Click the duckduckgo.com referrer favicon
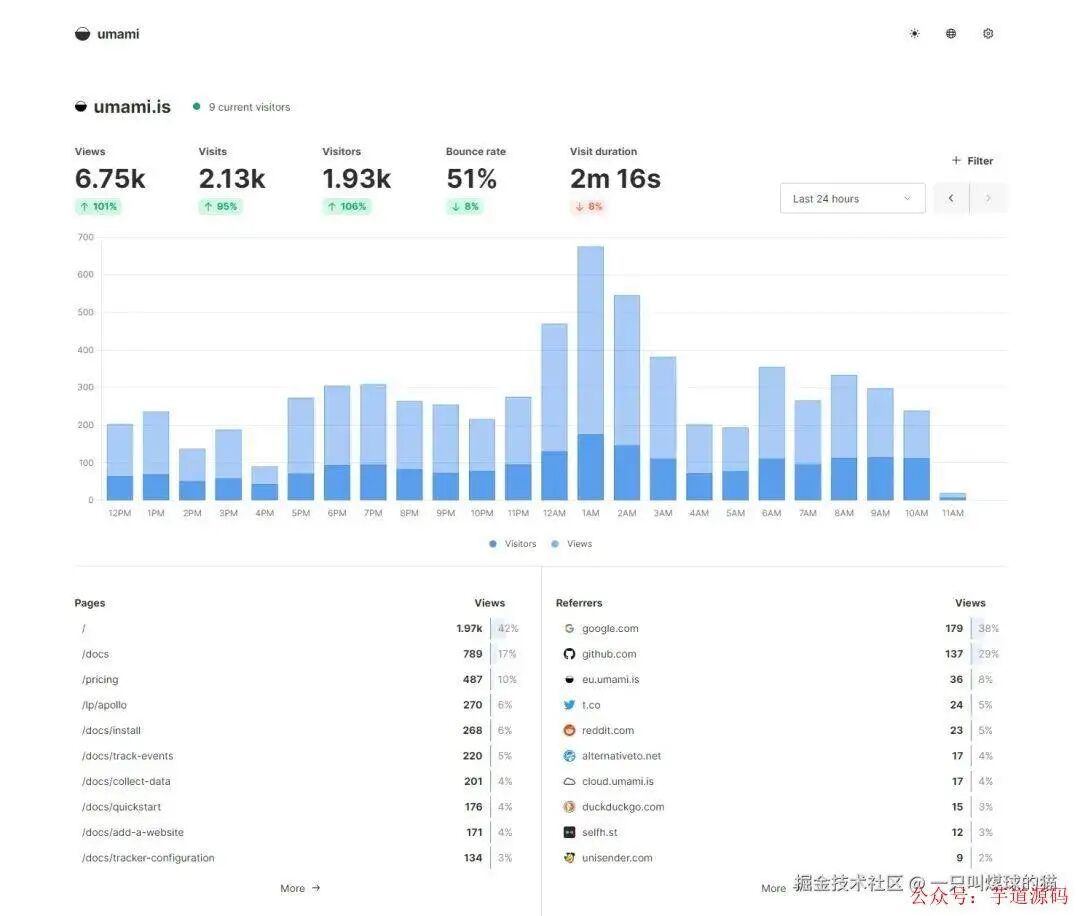Screen dimensions: 1080x916 click(x=569, y=806)
